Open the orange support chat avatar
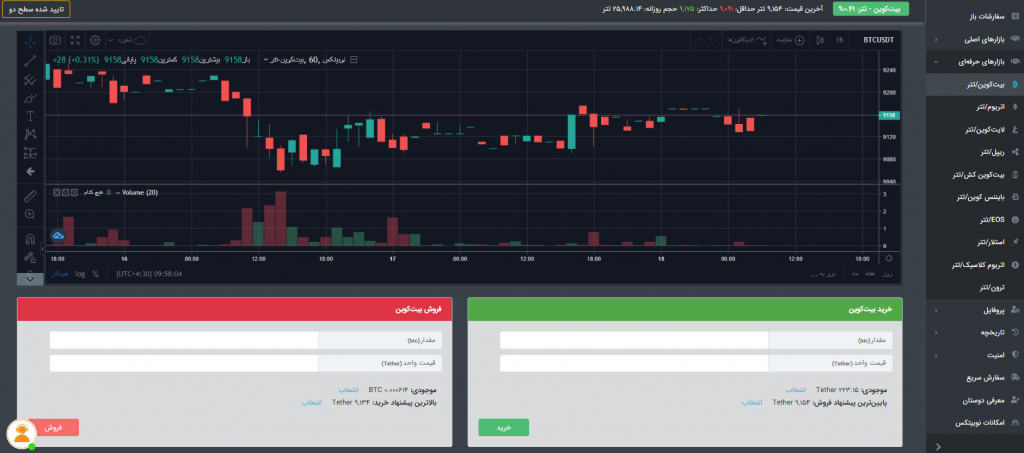Image resolution: width=1024 pixels, height=453 pixels. pos(20,433)
